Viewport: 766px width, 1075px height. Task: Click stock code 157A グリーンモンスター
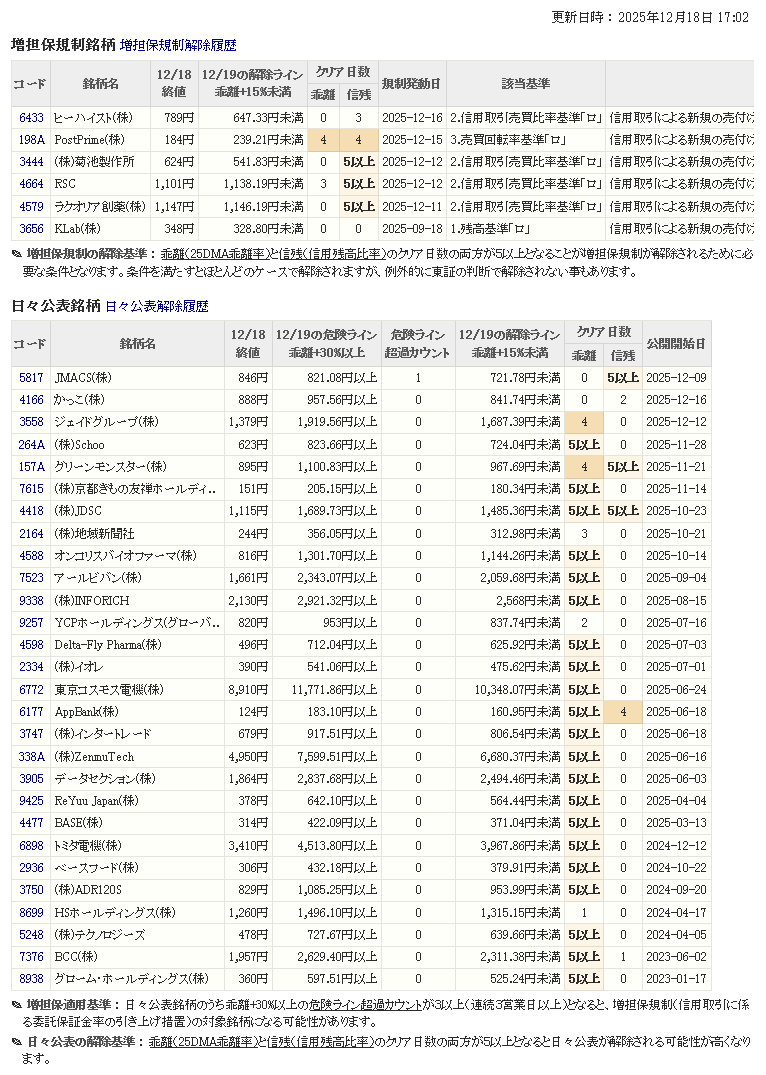point(31,466)
